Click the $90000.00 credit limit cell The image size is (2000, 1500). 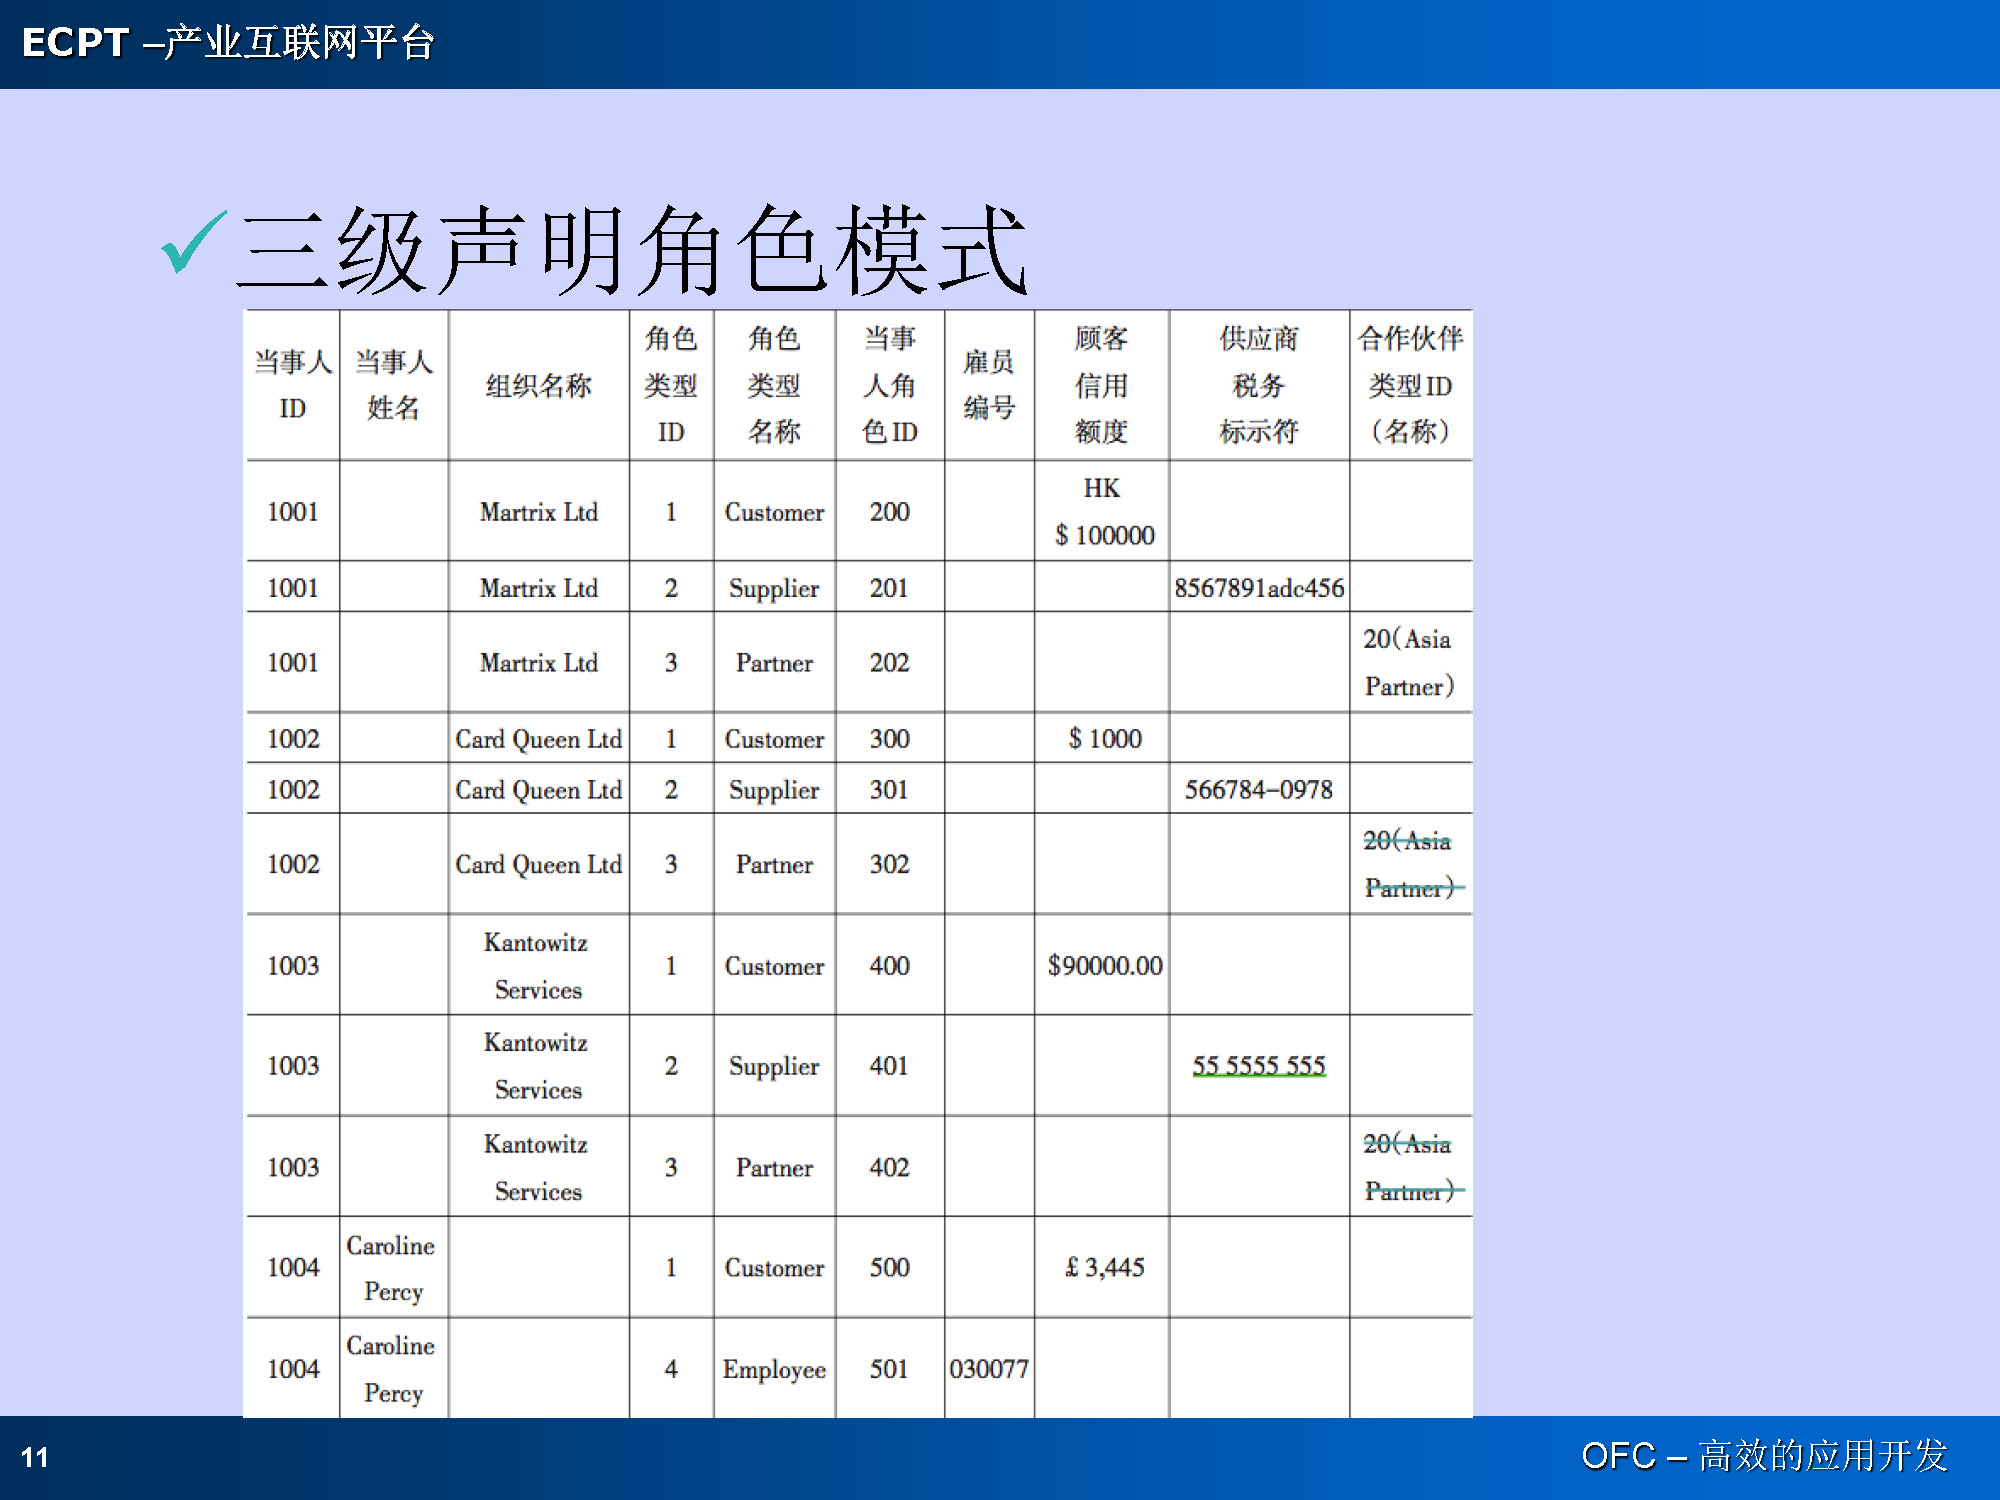[x=1104, y=966]
